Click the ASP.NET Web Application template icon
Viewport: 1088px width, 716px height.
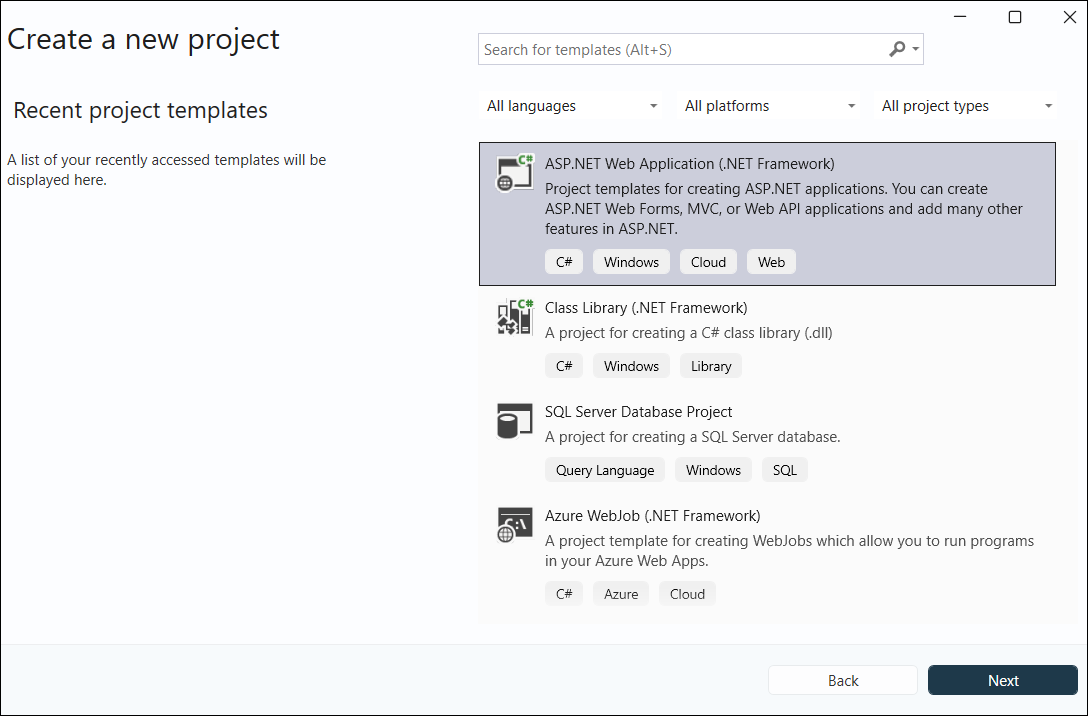pyautogui.click(x=514, y=173)
